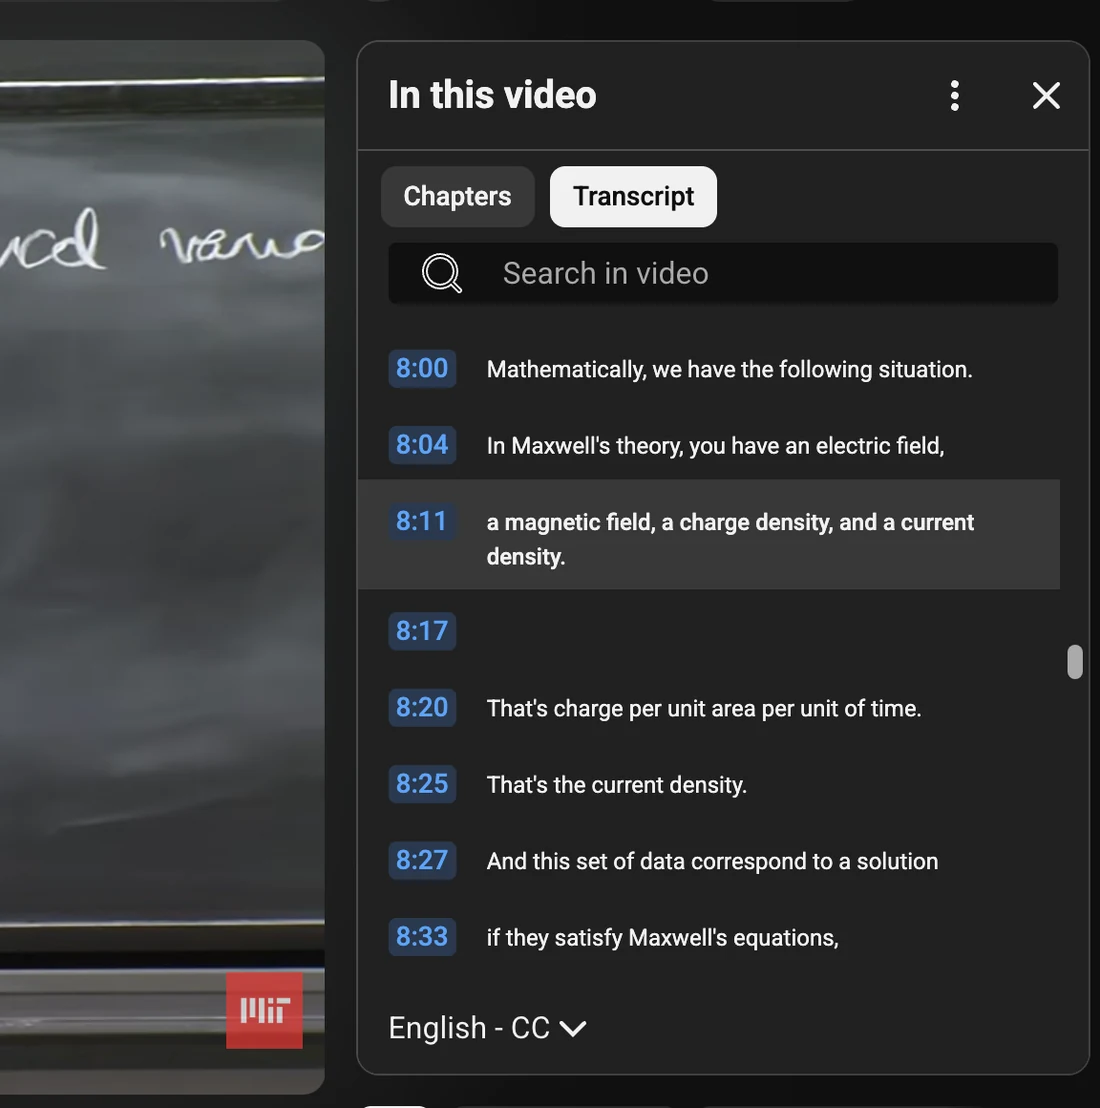Select line "That's the current density."

[616, 784]
